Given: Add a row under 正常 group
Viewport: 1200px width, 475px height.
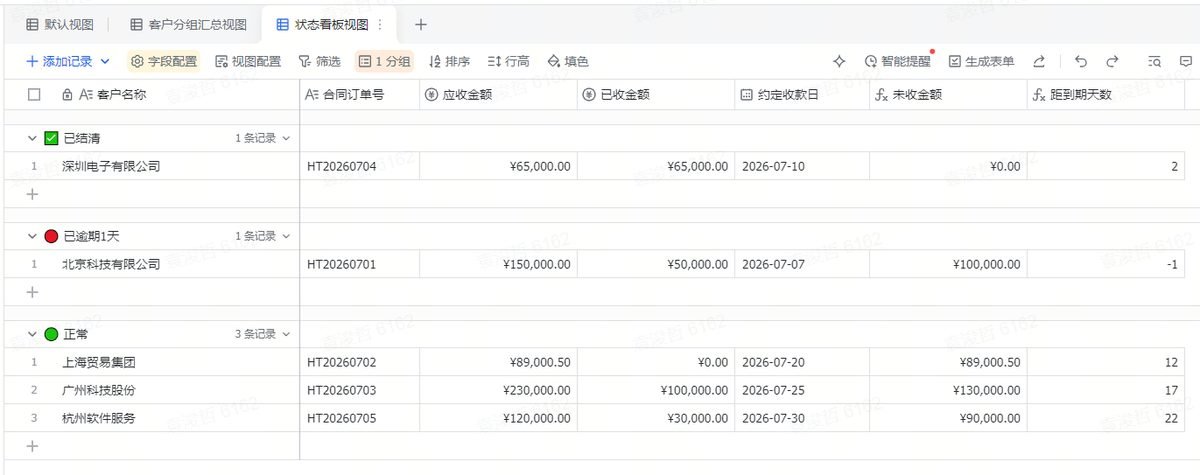Looking at the screenshot, I should (32, 445).
